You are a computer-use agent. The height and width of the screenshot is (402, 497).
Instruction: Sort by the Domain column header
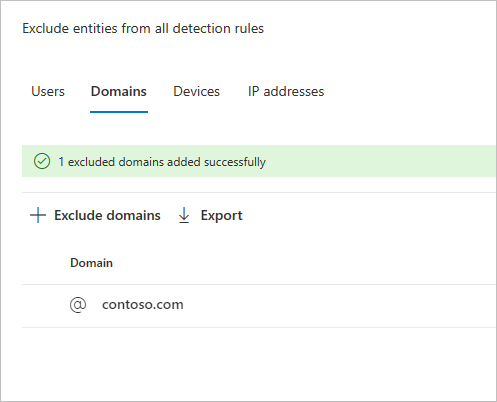pos(91,263)
